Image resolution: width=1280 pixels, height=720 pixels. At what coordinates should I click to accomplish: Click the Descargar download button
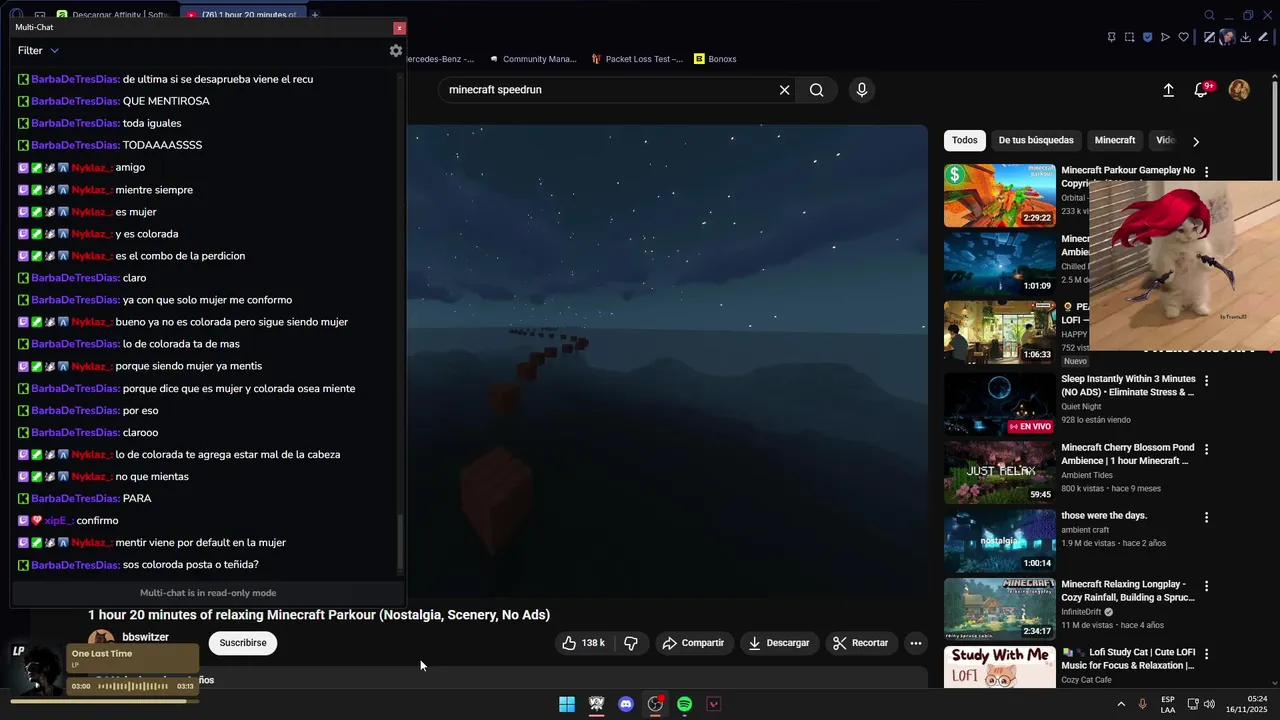point(779,643)
